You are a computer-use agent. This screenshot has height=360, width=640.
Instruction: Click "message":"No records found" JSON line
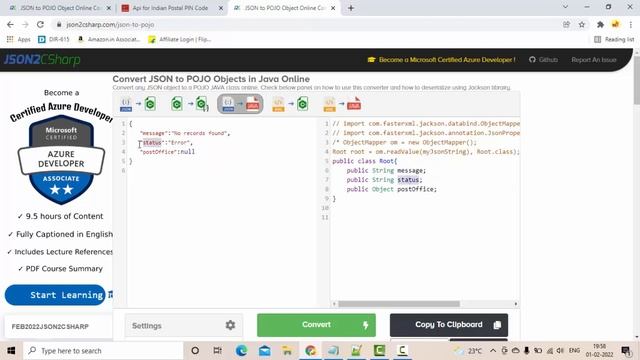click(x=185, y=133)
